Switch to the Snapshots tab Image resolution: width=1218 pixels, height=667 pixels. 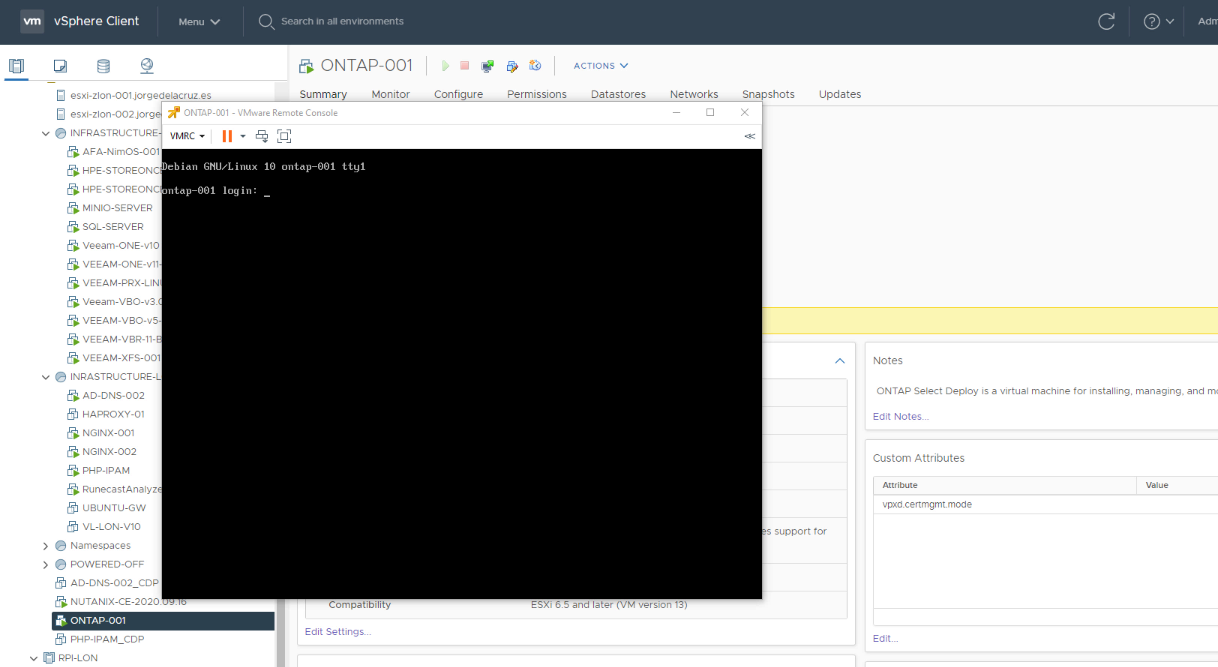pyautogui.click(x=768, y=94)
